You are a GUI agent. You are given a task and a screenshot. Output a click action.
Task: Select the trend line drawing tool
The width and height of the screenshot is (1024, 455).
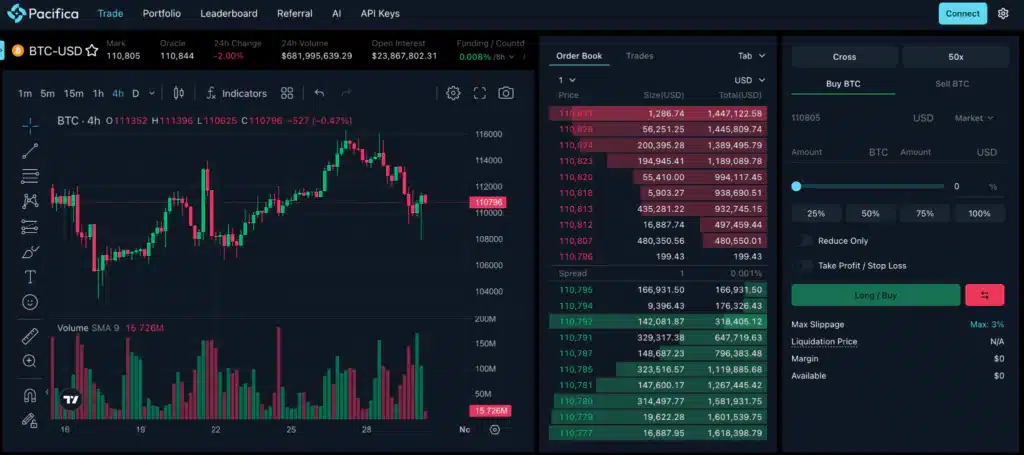(x=30, y=151)
